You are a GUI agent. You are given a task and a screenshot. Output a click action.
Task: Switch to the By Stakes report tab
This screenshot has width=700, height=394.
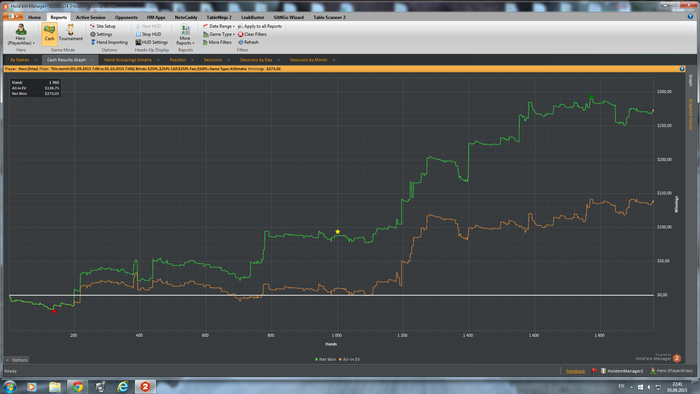coord(20,60)
